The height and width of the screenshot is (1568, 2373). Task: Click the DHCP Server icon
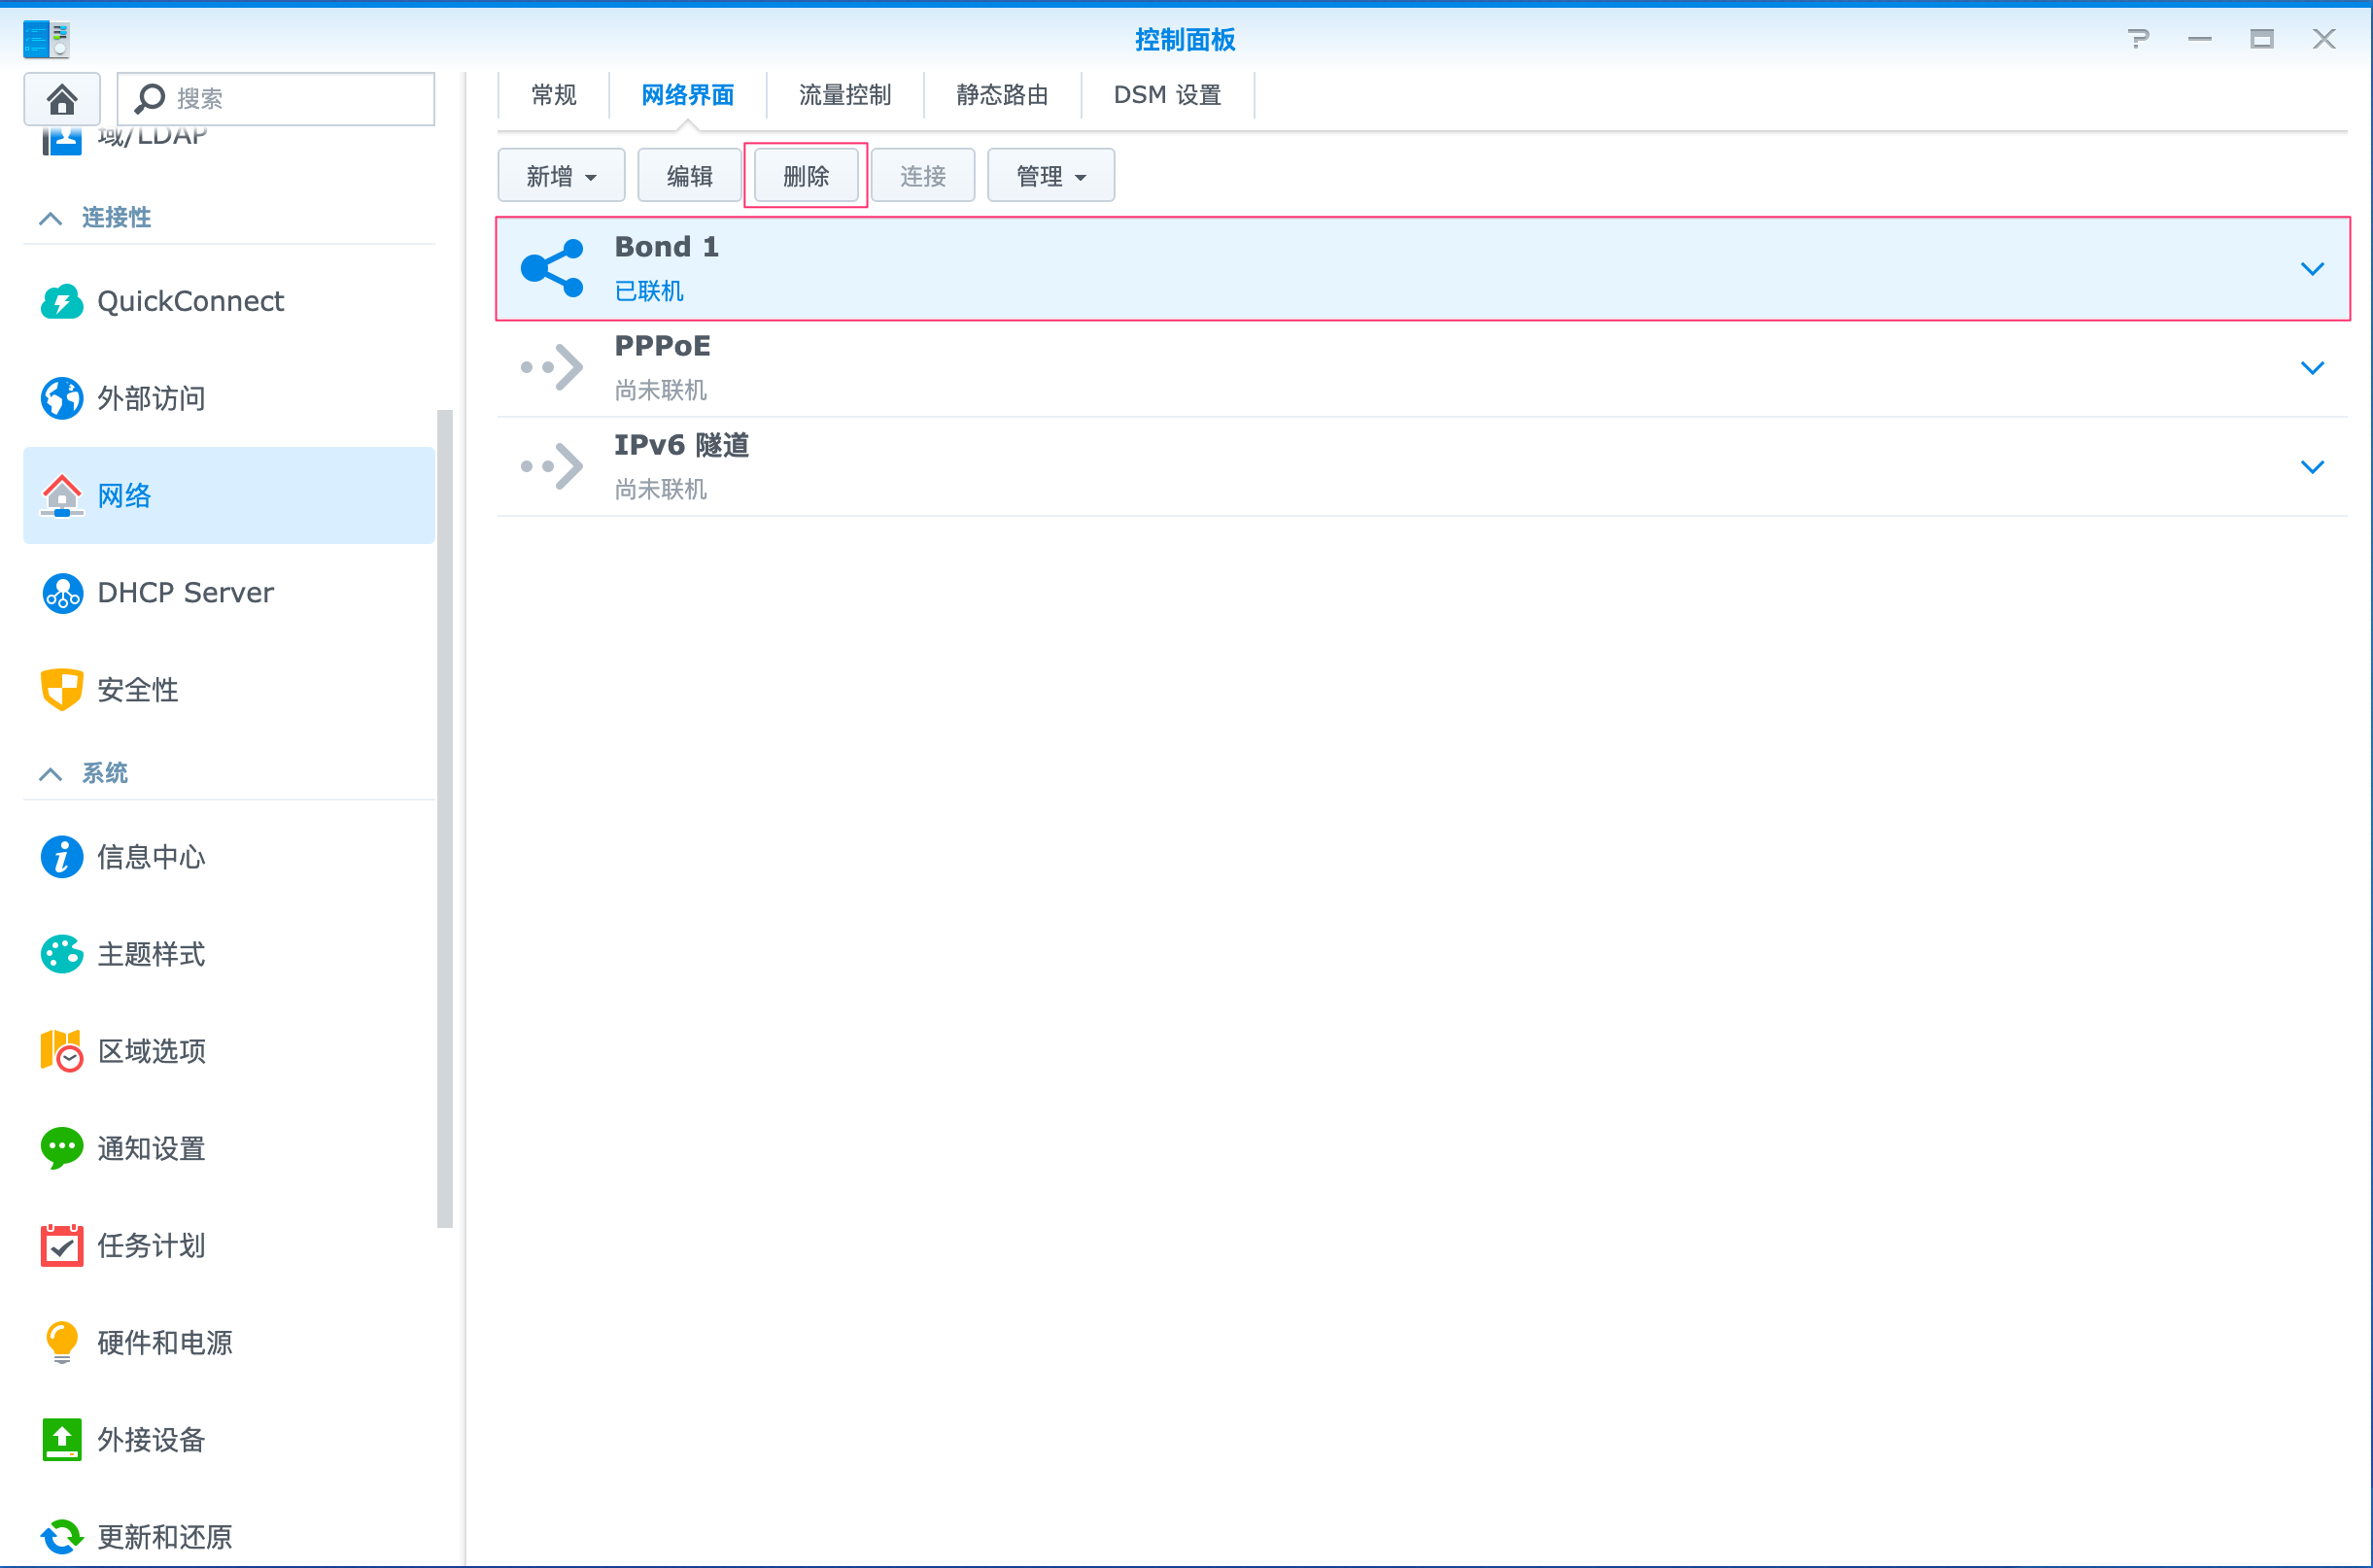click(x=62, y=593)
